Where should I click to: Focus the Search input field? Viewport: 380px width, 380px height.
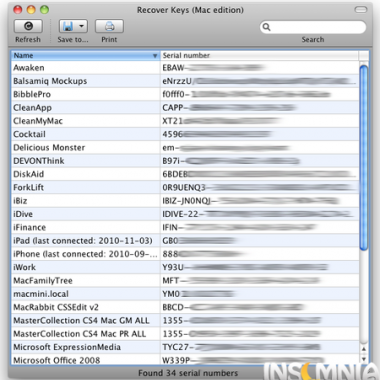313,27
